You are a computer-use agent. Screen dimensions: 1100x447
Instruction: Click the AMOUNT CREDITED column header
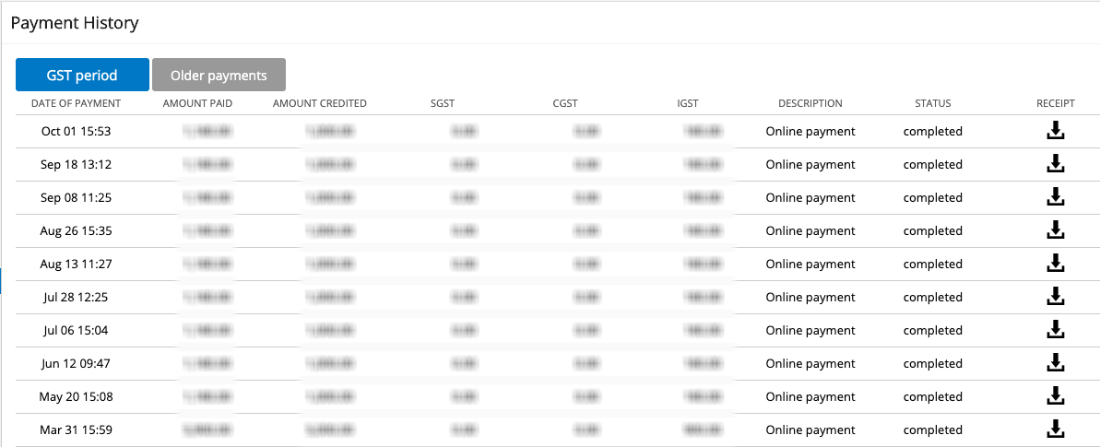(x=320, y=103)
